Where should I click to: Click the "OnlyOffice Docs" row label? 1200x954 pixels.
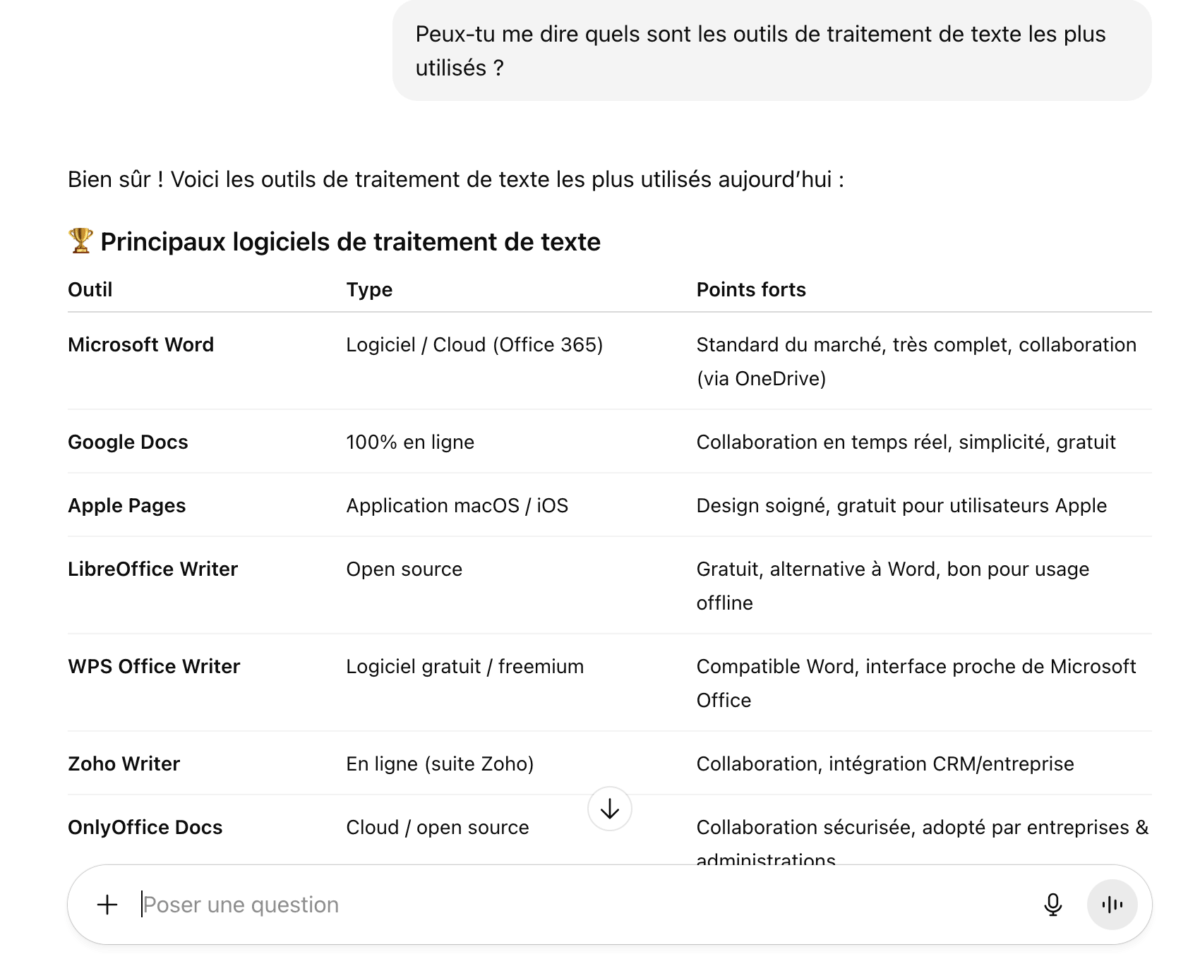(145, 828)
